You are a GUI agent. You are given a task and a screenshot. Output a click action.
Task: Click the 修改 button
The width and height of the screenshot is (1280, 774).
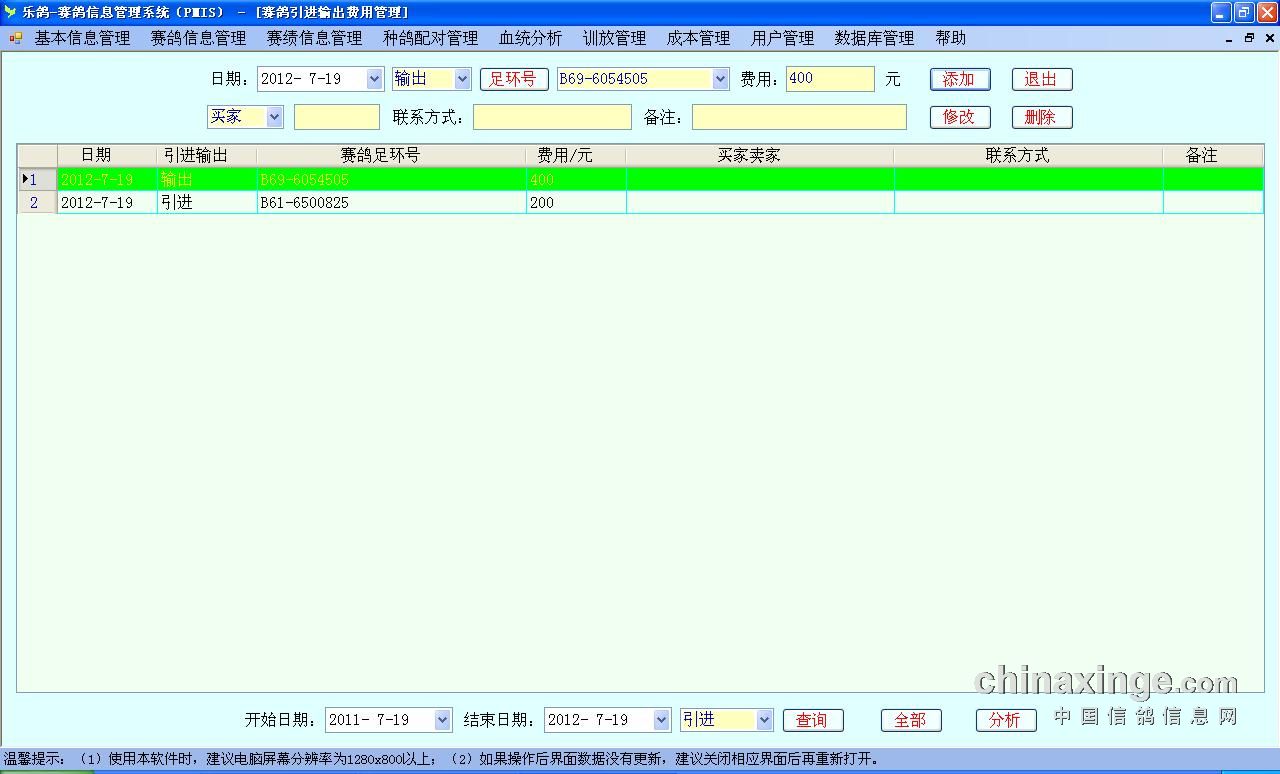click(x=959, y=117)
